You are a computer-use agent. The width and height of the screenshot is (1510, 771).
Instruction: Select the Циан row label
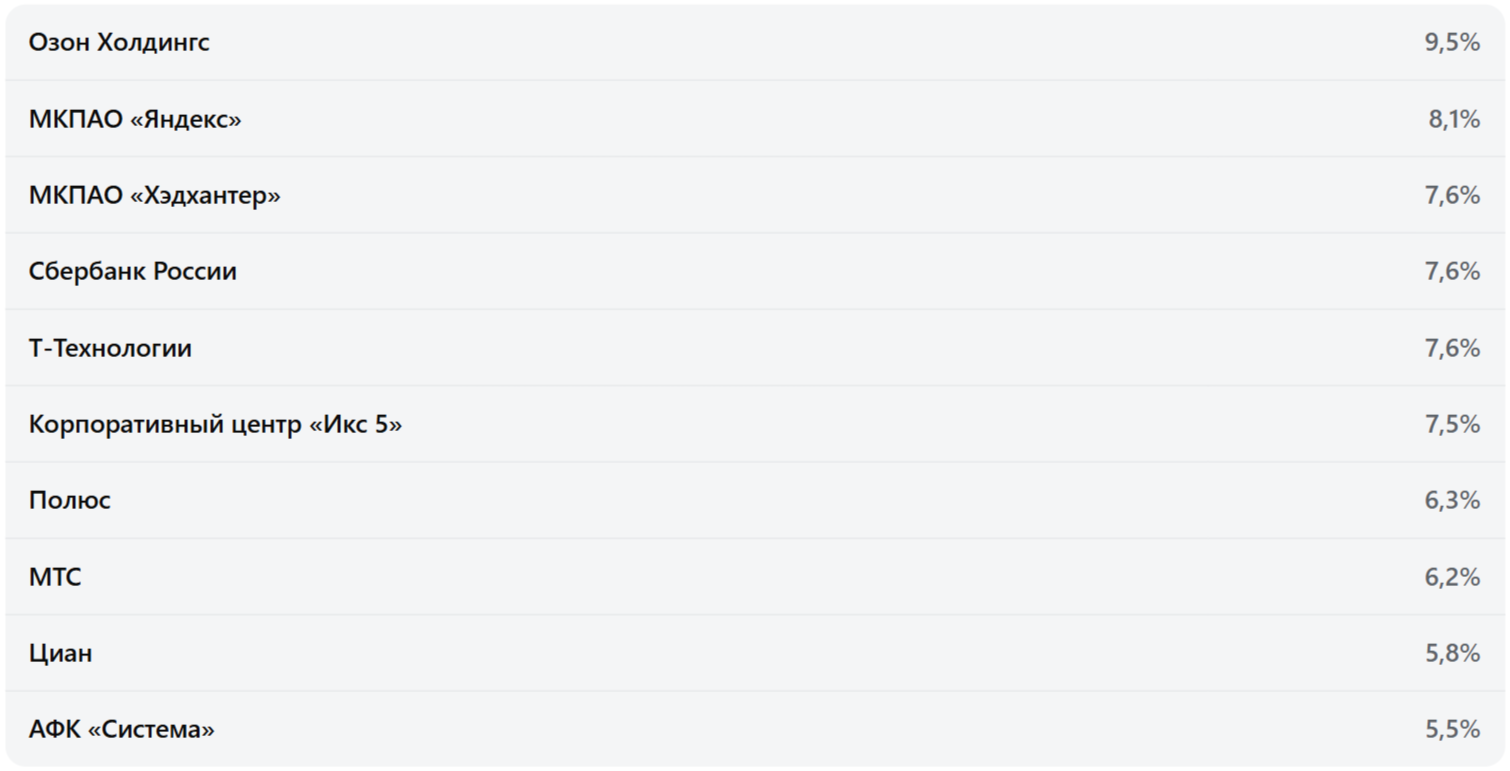tap(60, 654)
